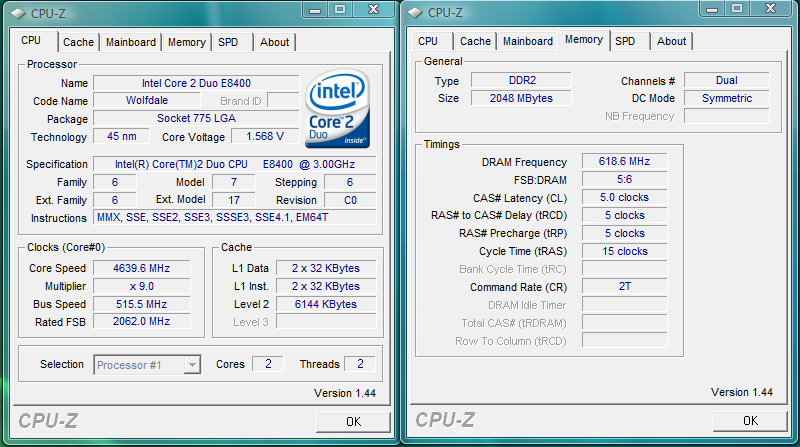Maximize the right CPU-Z window
The image size is (800, 447).
pyautogui.click(x=737, y=9)
